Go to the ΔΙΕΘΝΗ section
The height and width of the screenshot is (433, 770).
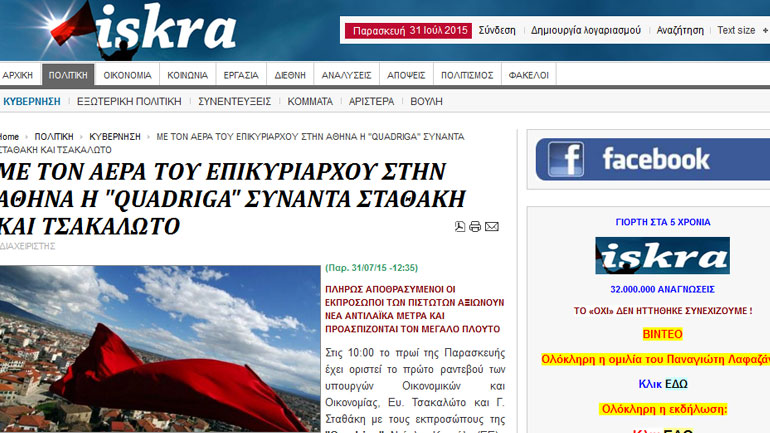point(290,75)
